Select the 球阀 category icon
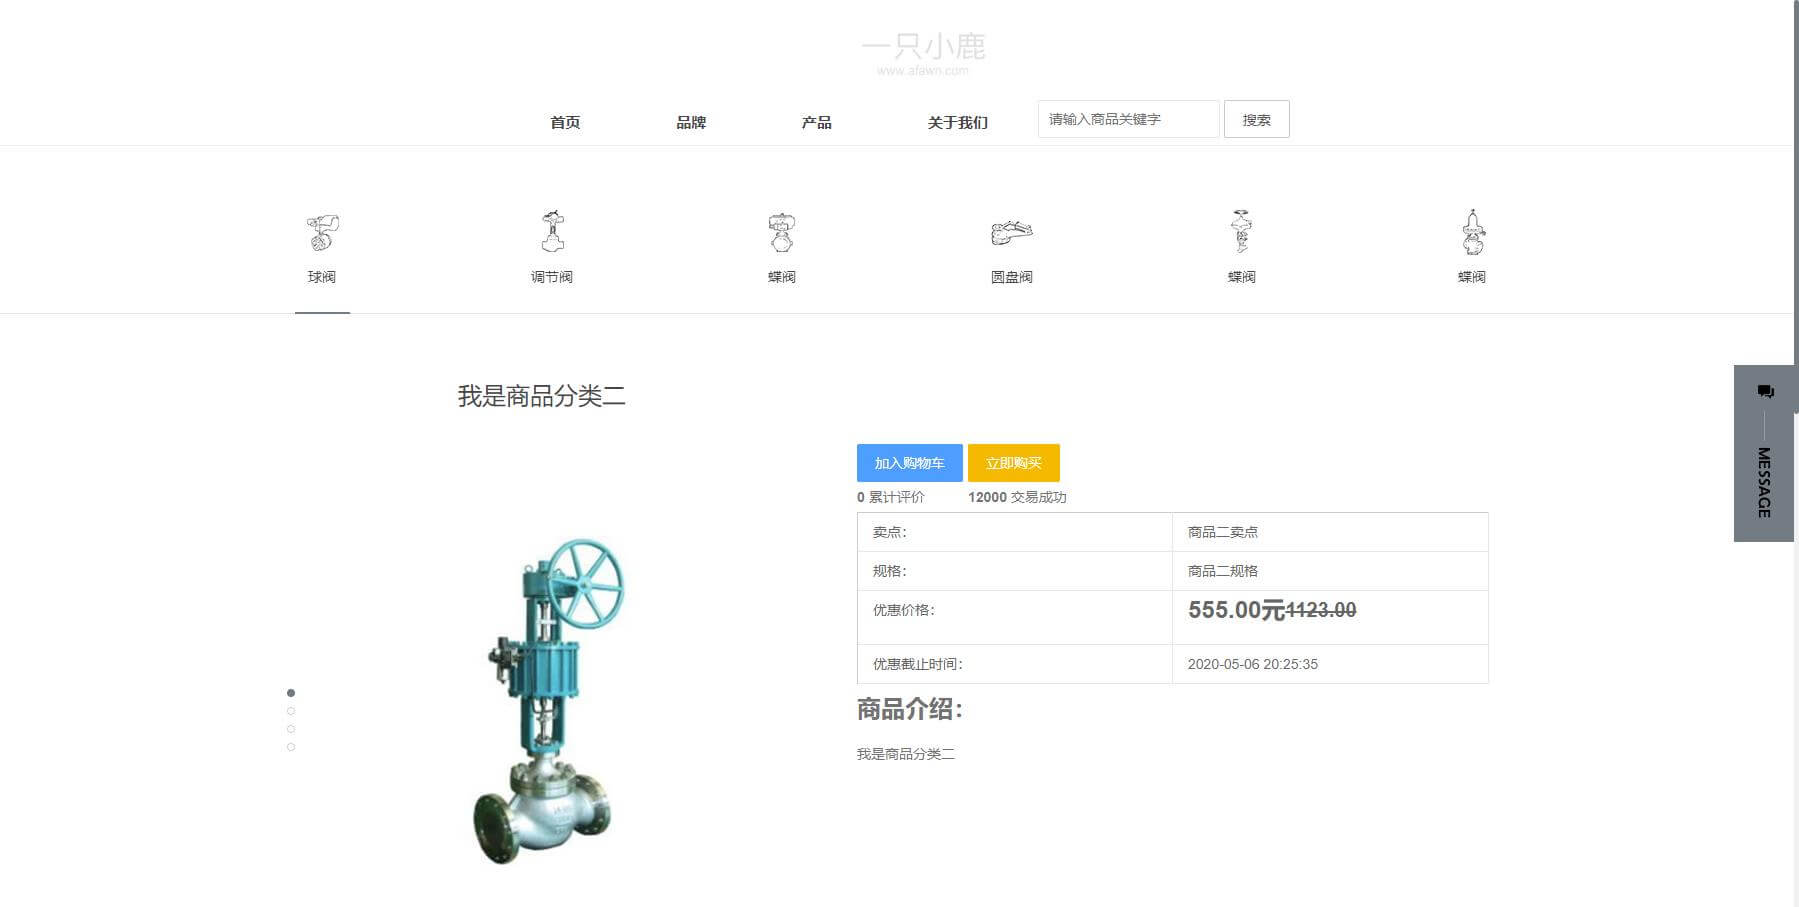Image resolution: width=1799 pixels, height=907 pixels. click(322, 233)
